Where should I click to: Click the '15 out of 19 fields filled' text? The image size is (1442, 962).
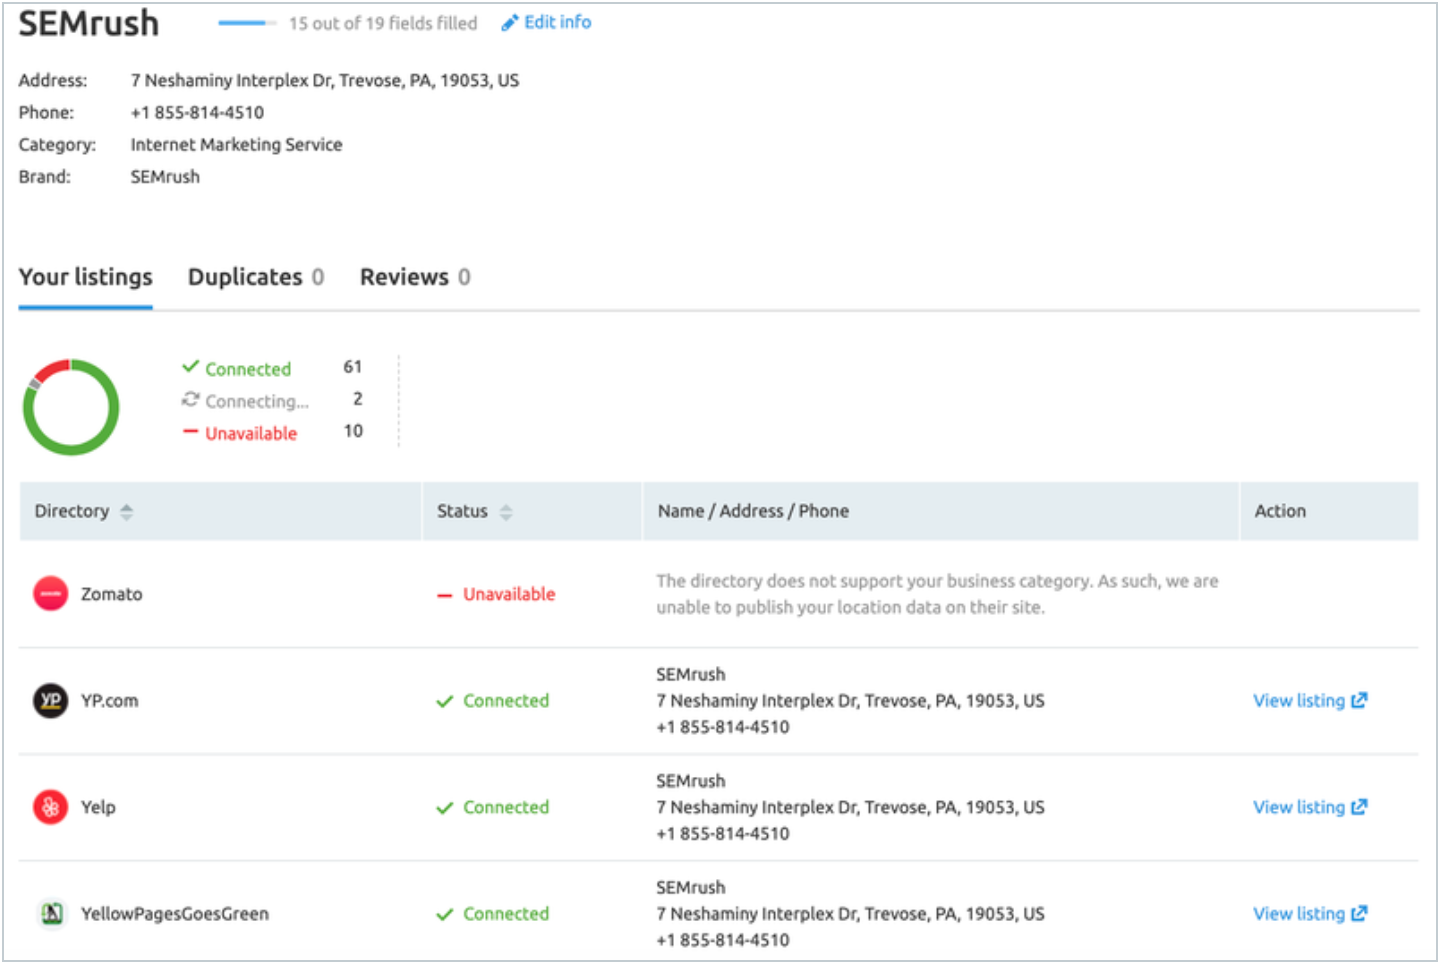click(x=383, y=23)
